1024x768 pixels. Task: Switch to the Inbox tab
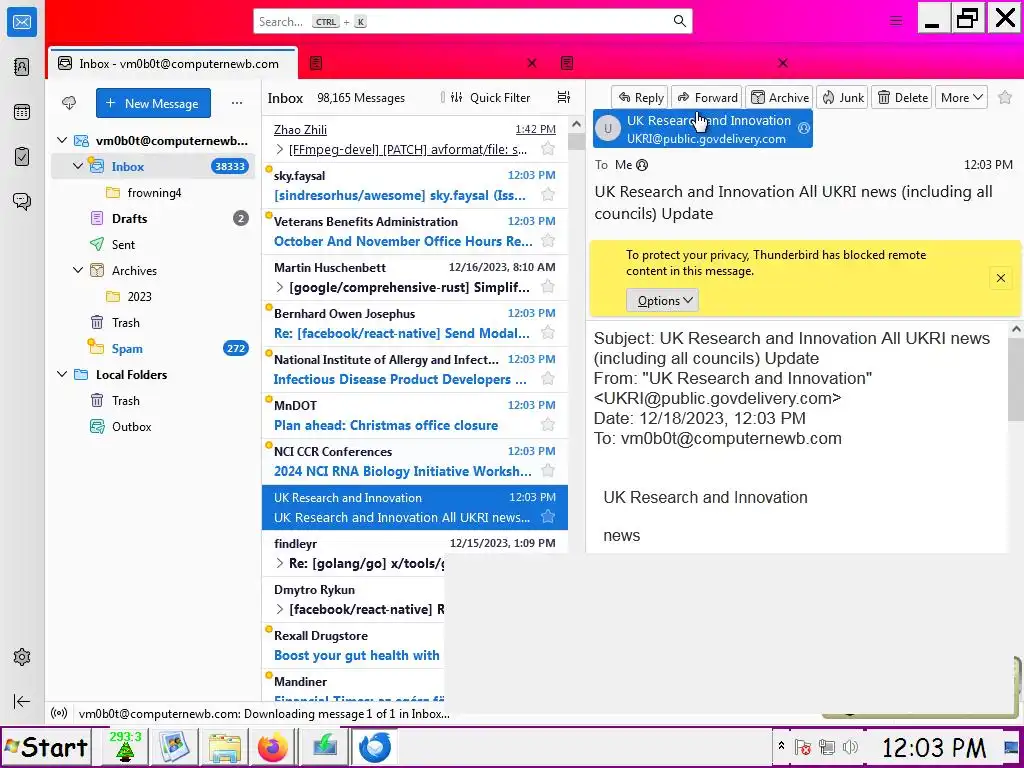(173, 63)
